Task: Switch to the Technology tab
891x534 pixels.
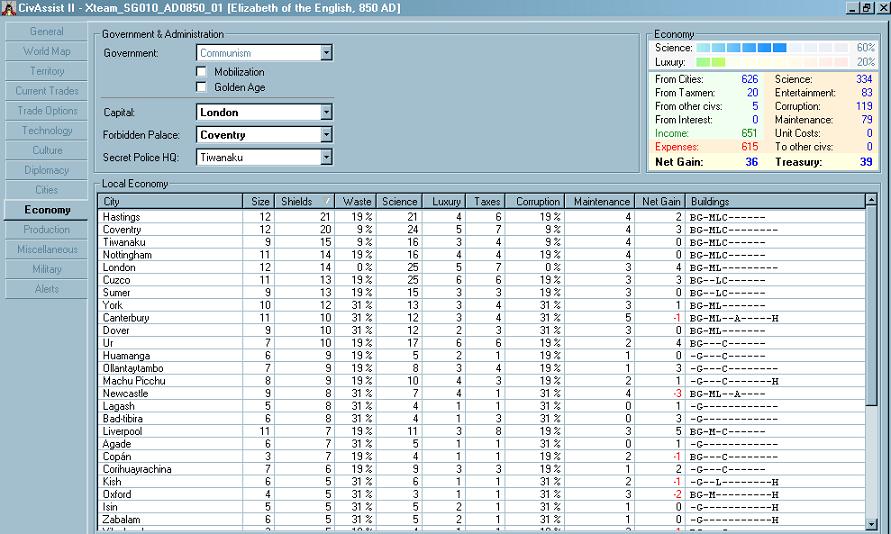Action: pyautogui.click(x=47, y=131)
